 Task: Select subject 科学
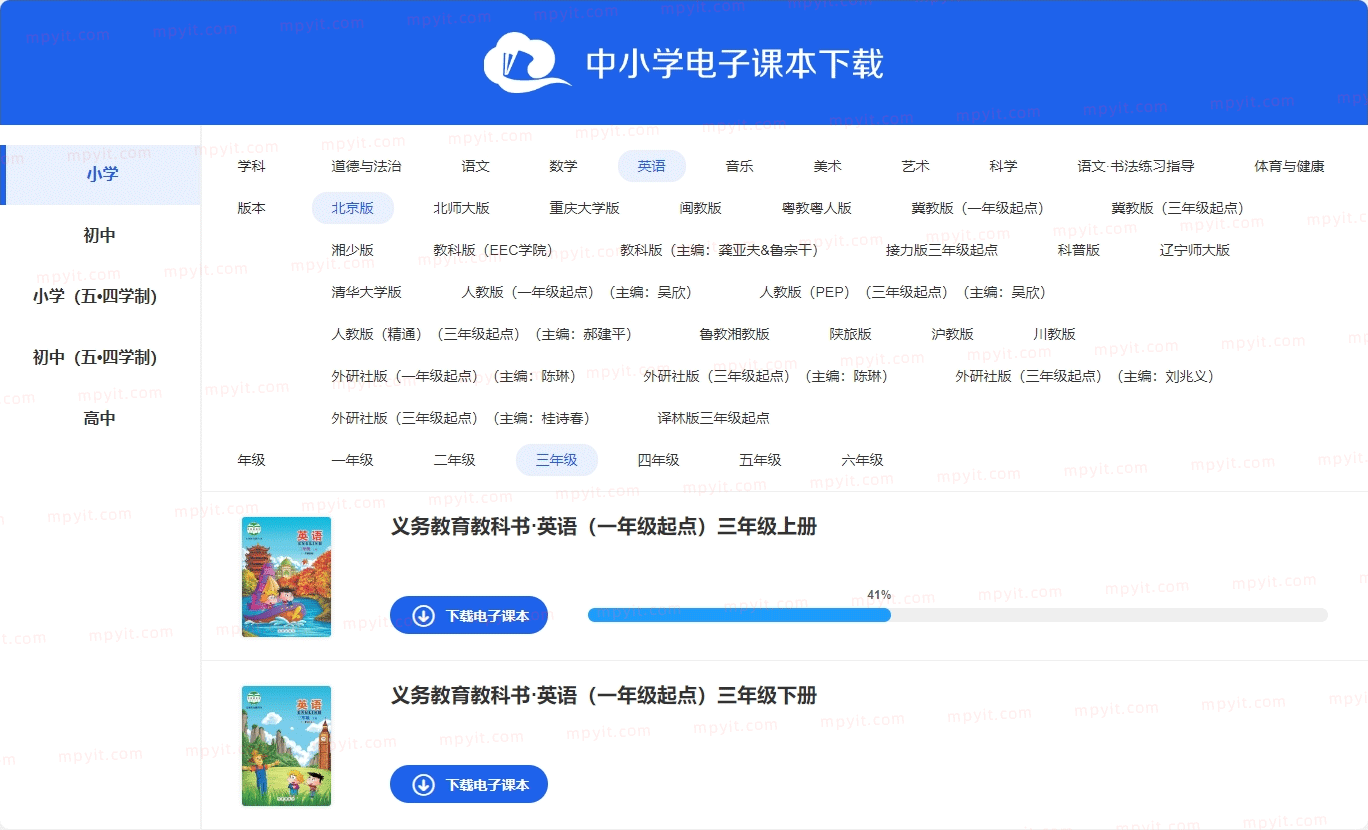coord(1004,166)
